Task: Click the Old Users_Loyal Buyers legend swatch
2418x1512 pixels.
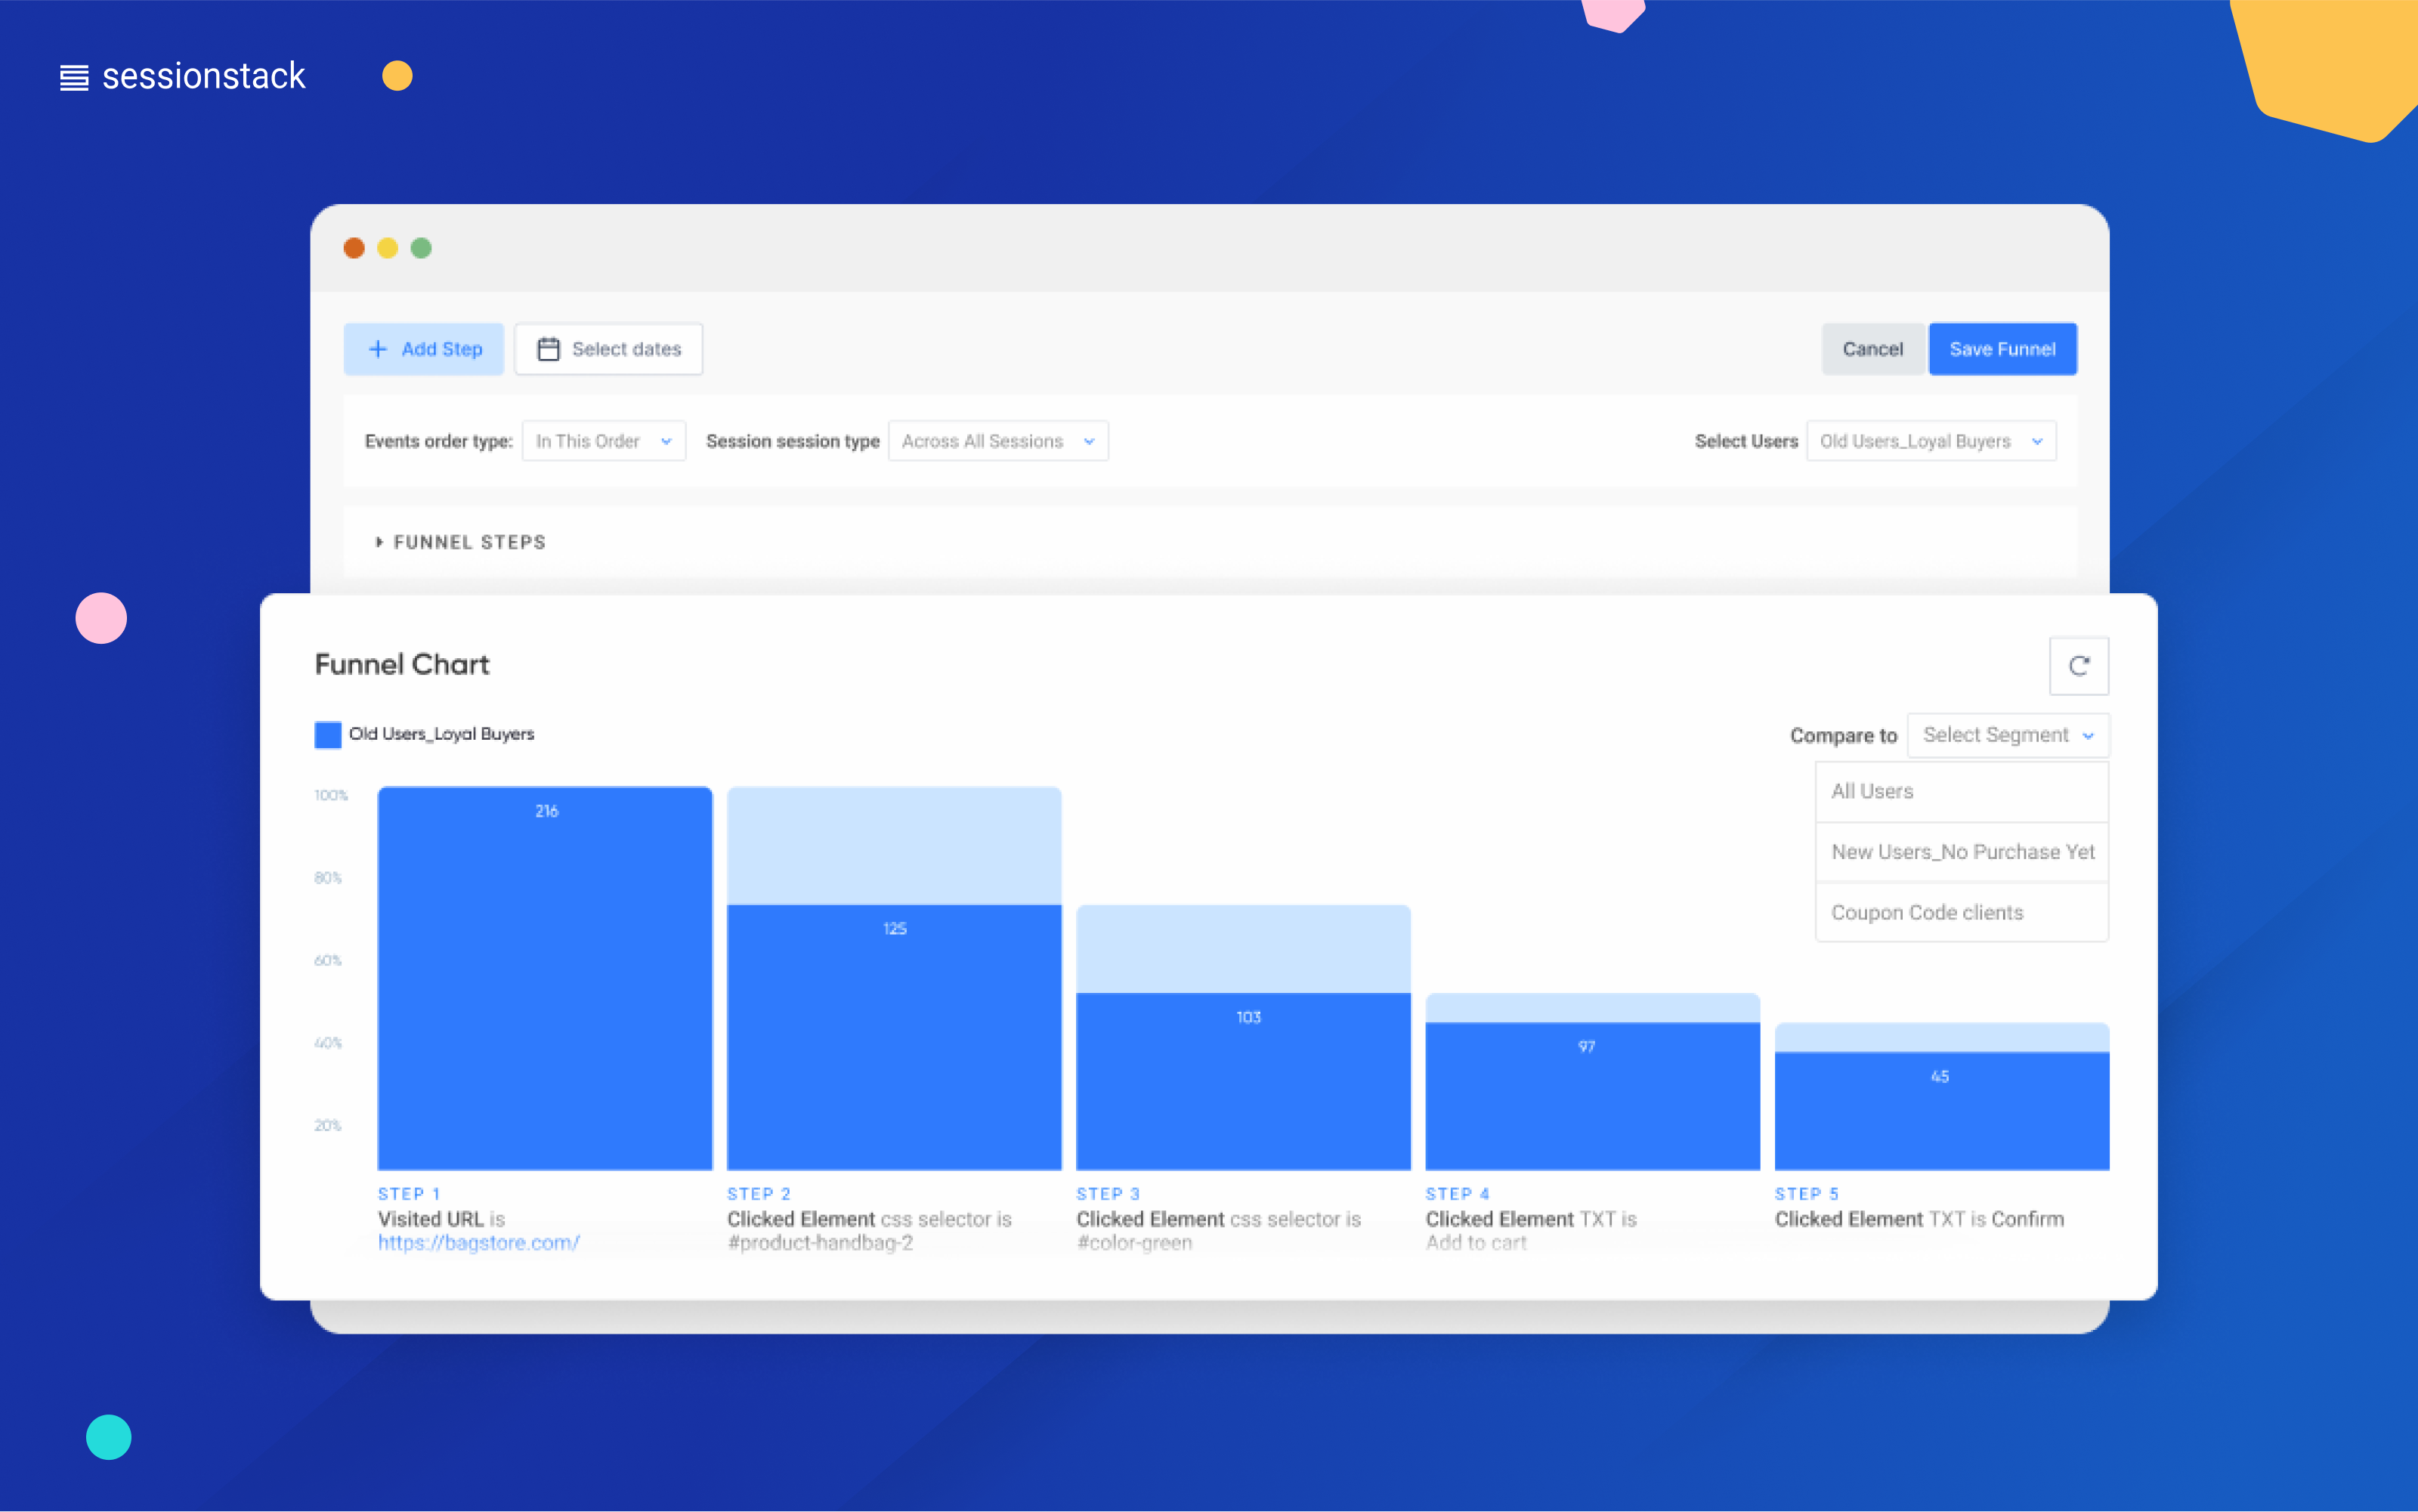Action: click(x=327, y=734)
